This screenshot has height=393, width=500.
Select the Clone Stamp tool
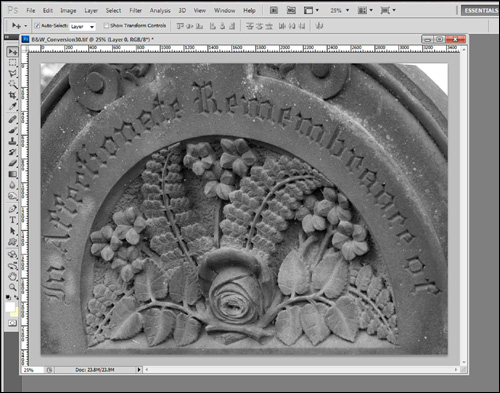(x=13, y=141)
